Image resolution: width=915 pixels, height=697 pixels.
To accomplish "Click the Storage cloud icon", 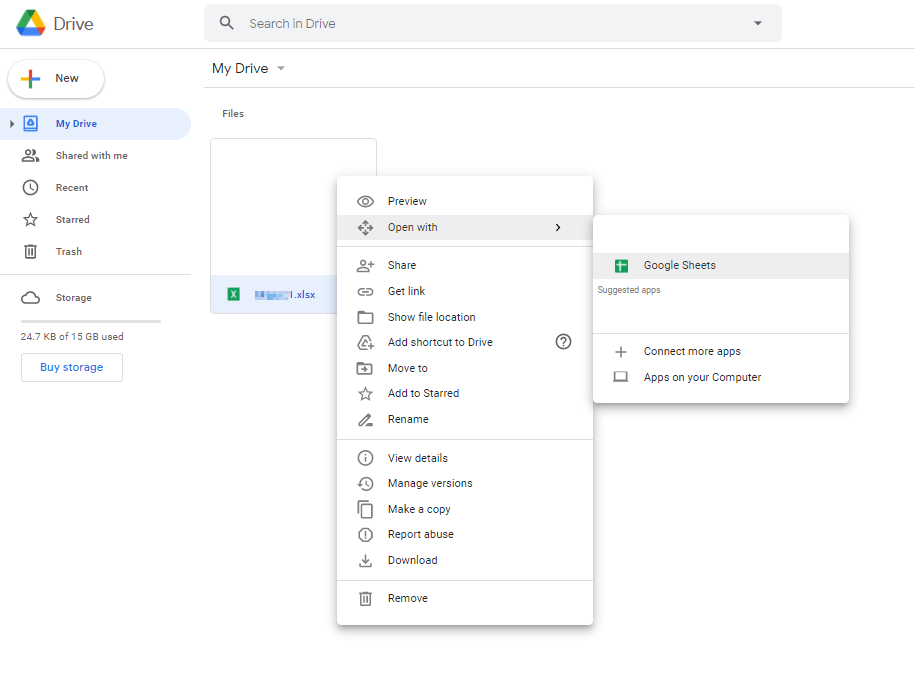I will coord(30,298).
